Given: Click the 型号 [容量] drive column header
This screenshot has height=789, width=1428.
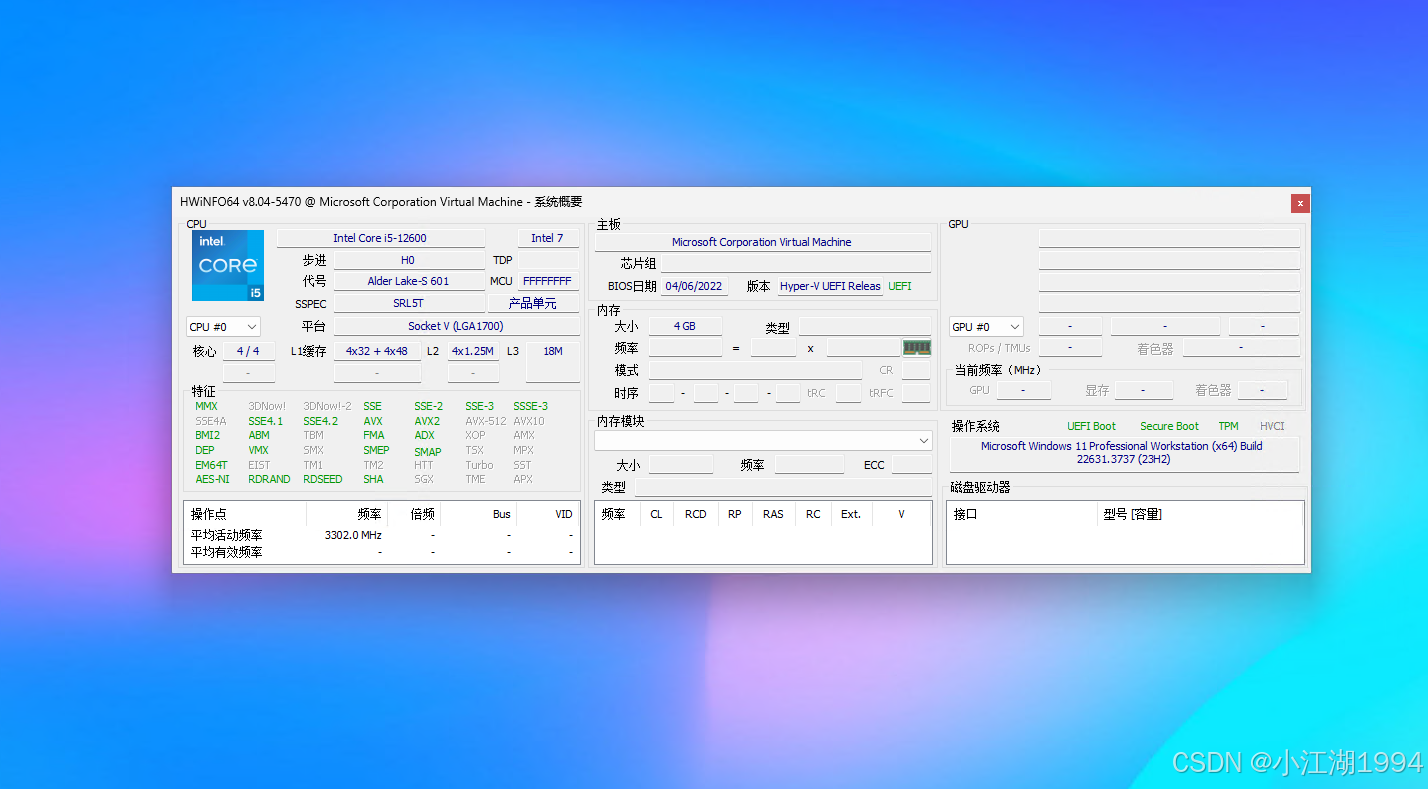Looking at the screenshot, I should coord(1199,514).
